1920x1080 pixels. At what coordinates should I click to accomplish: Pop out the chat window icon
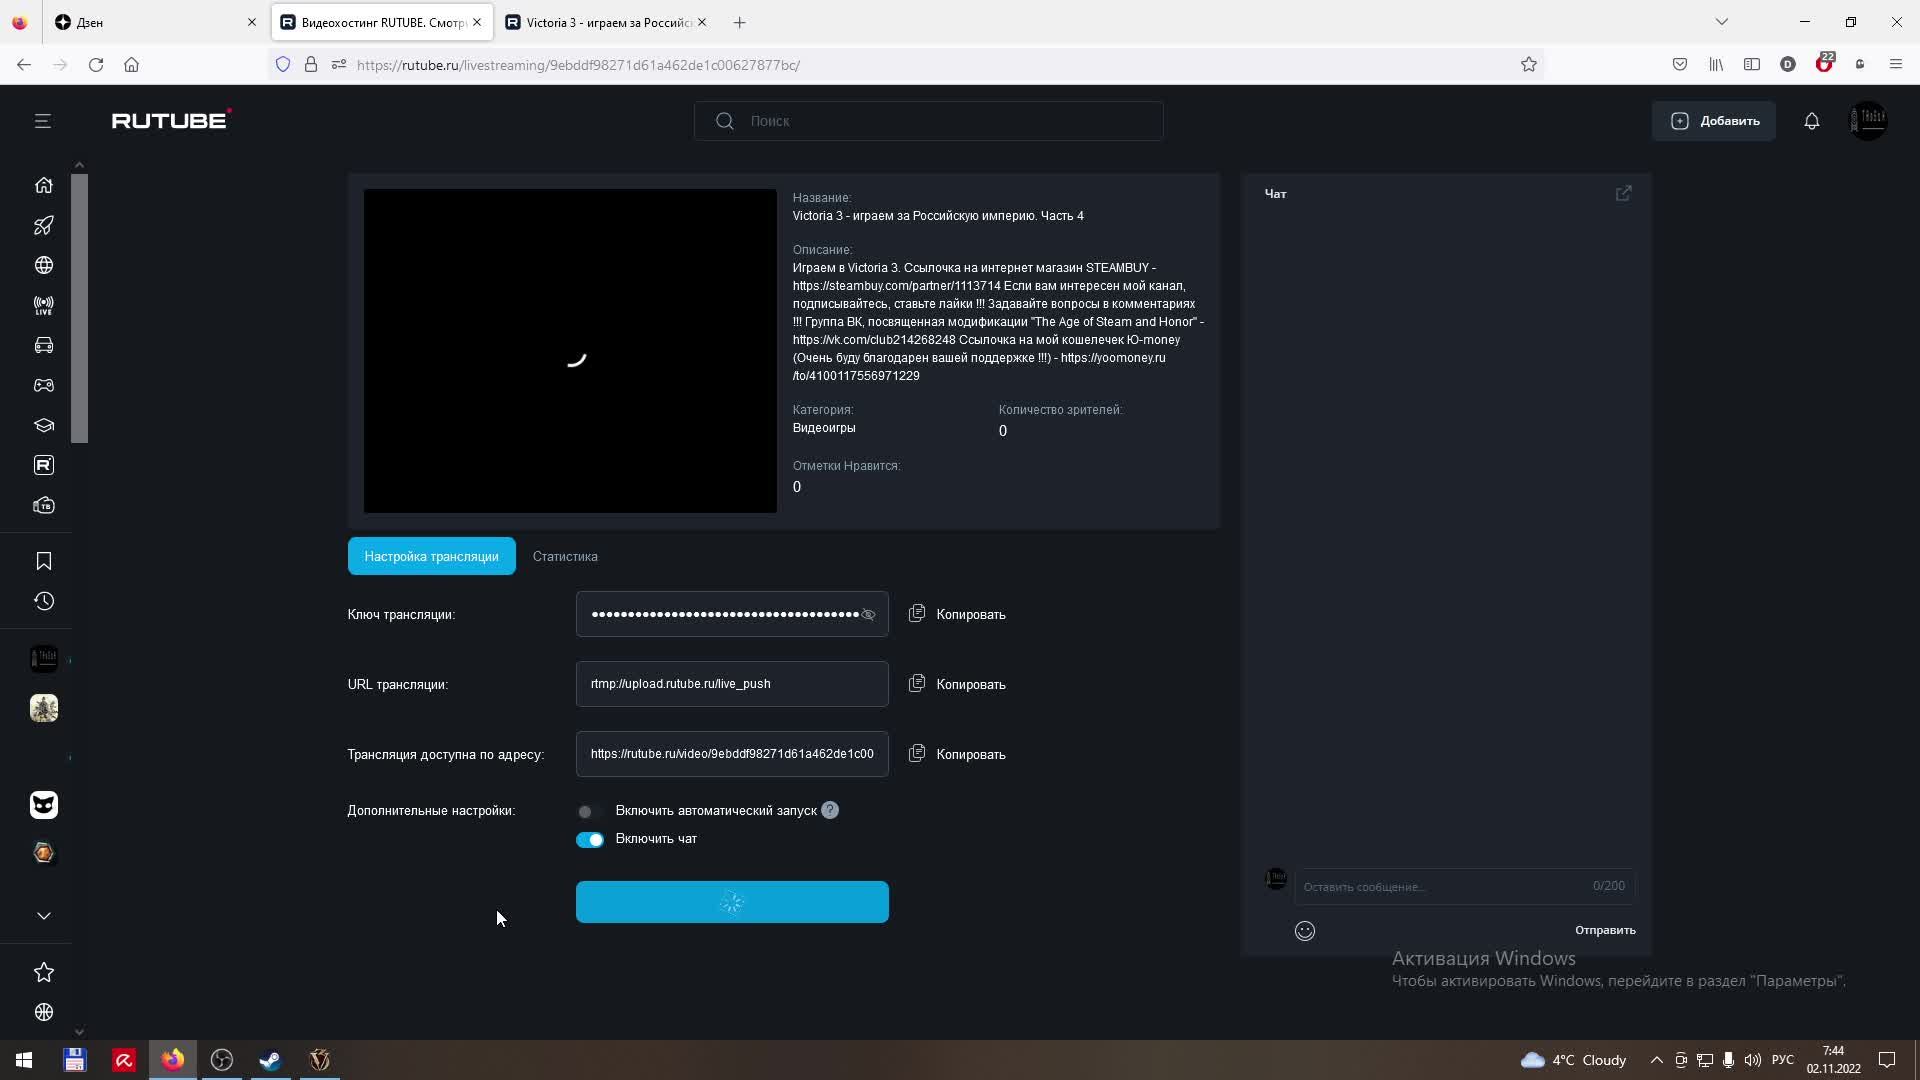pyautogui.click(x=1623, y=193)
